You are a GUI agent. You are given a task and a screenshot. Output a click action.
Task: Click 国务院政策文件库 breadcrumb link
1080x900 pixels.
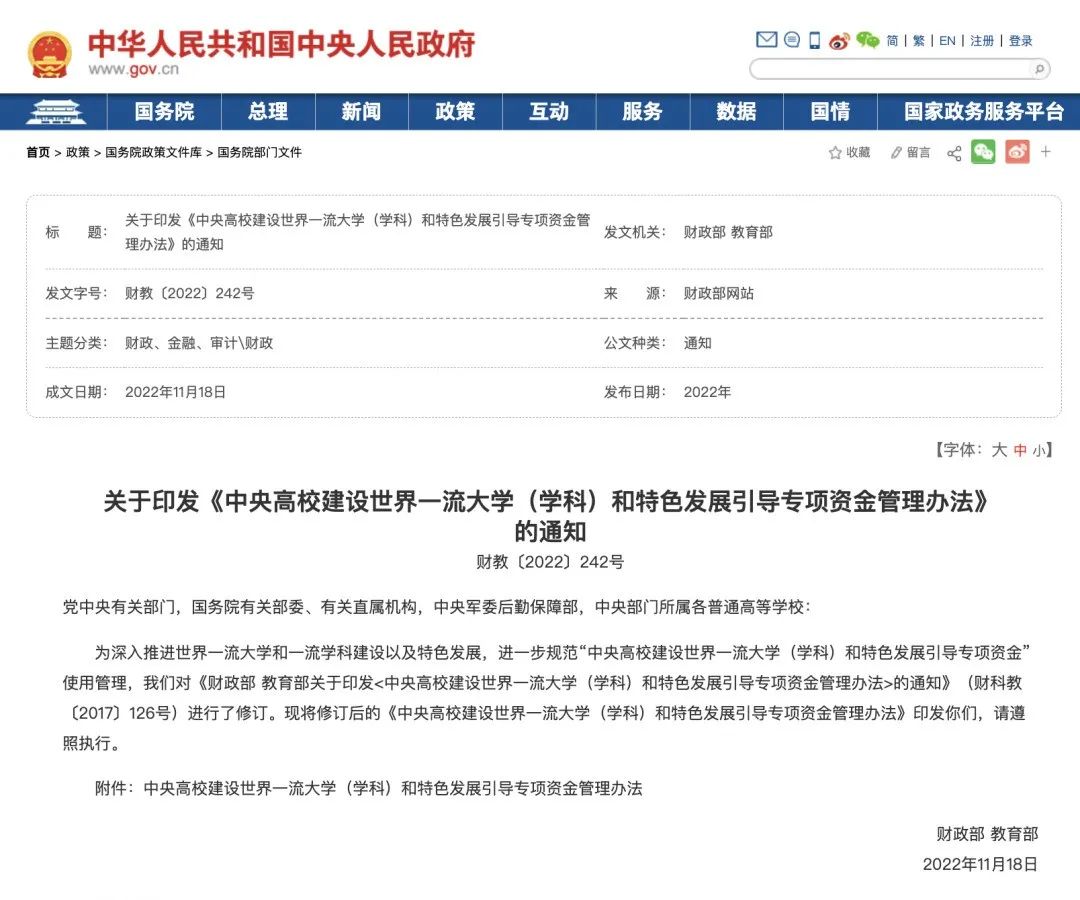153,153
